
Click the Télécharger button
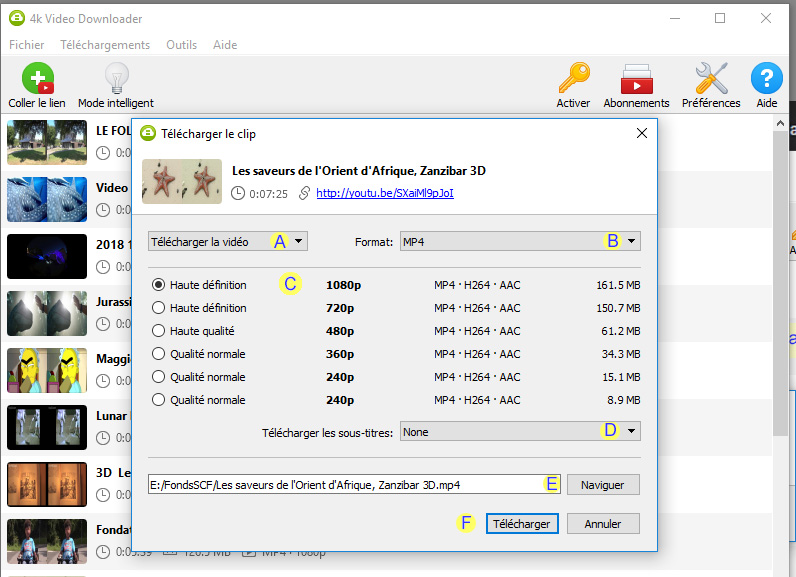coord(520,524)
